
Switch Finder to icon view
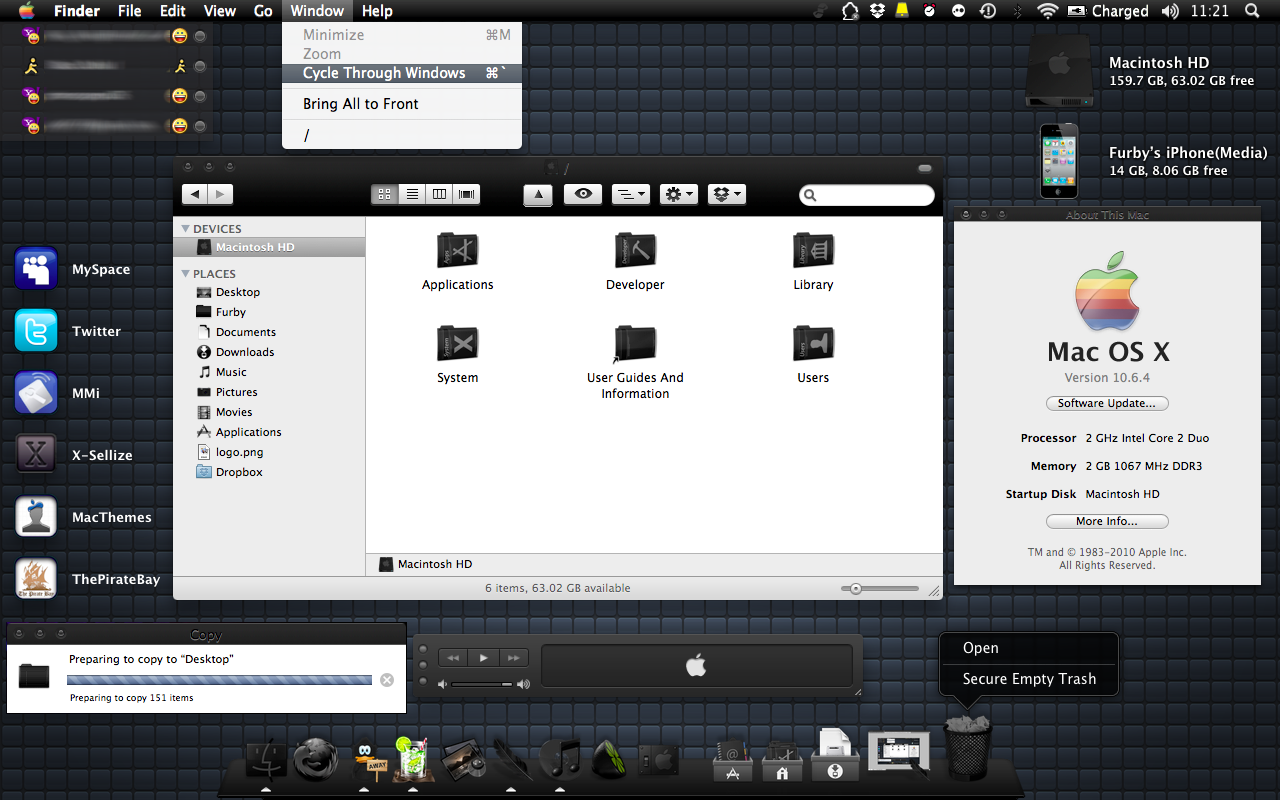tap(384, 194)
